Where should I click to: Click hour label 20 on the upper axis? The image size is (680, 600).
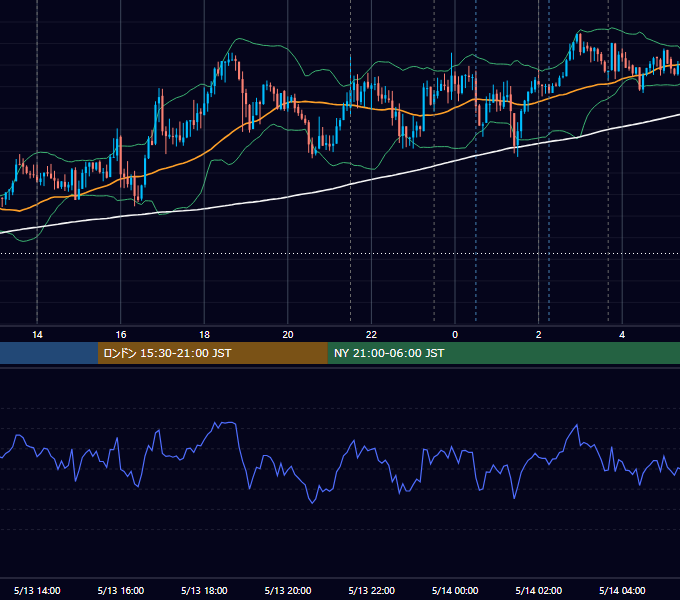[x=288, y=335]
